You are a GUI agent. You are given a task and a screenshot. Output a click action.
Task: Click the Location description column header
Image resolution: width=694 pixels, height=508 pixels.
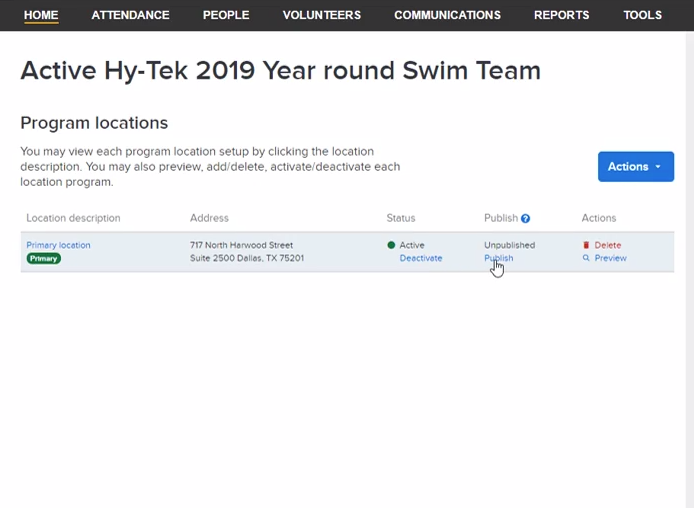73,218
